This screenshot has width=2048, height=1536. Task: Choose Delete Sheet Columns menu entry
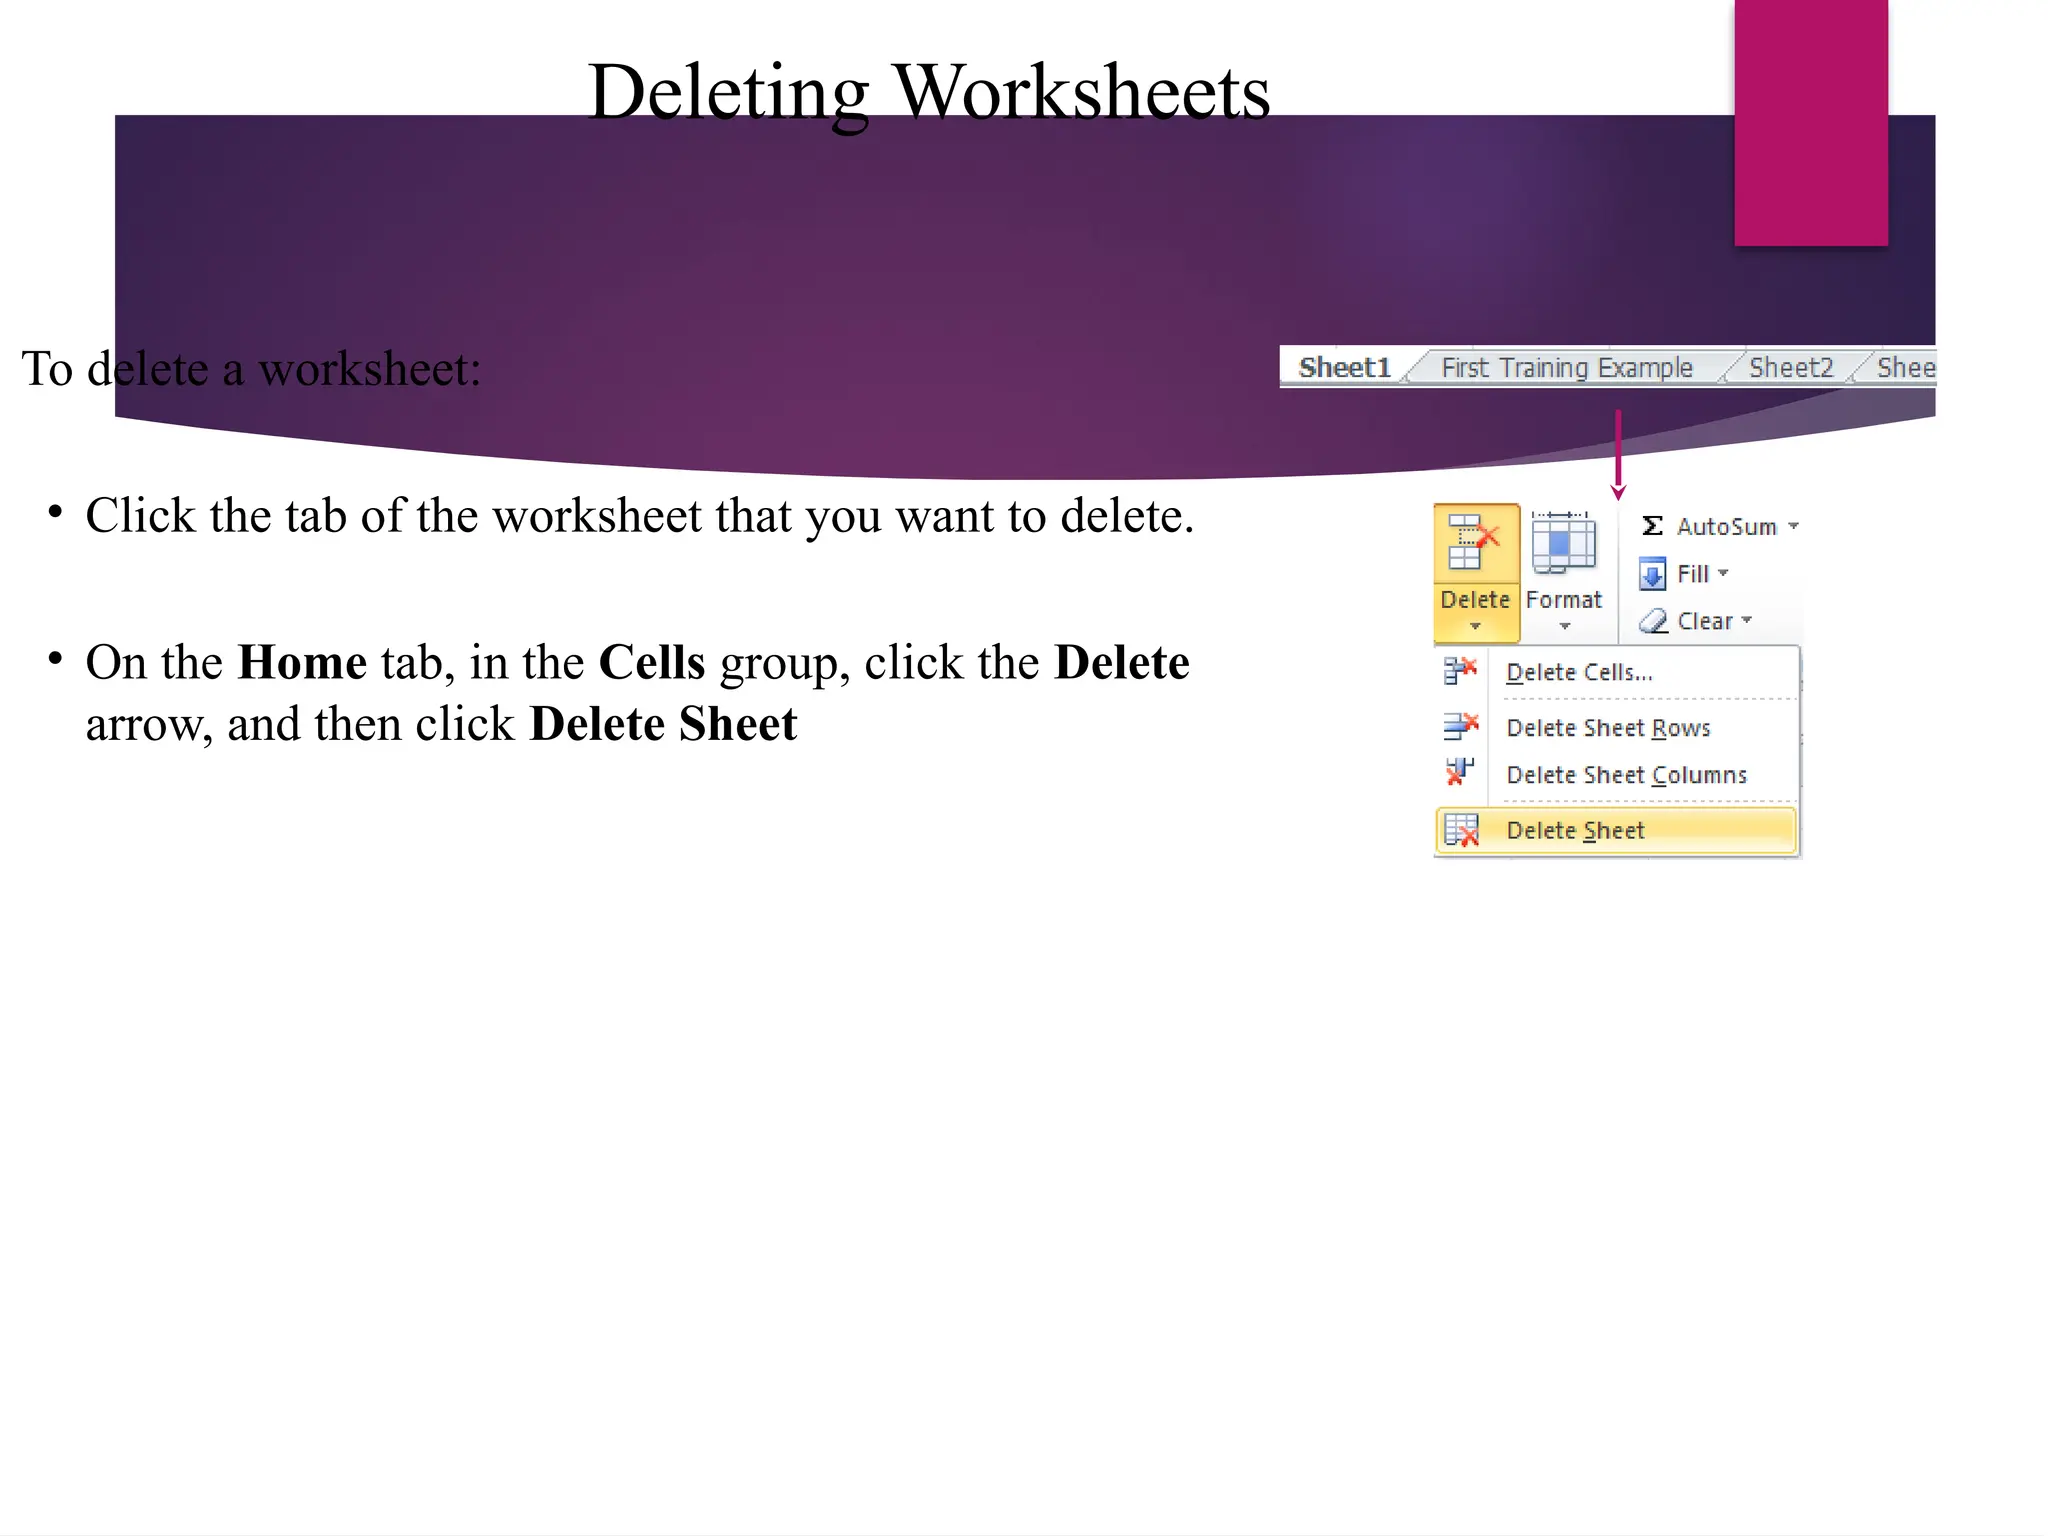(x=1626, y=775)
